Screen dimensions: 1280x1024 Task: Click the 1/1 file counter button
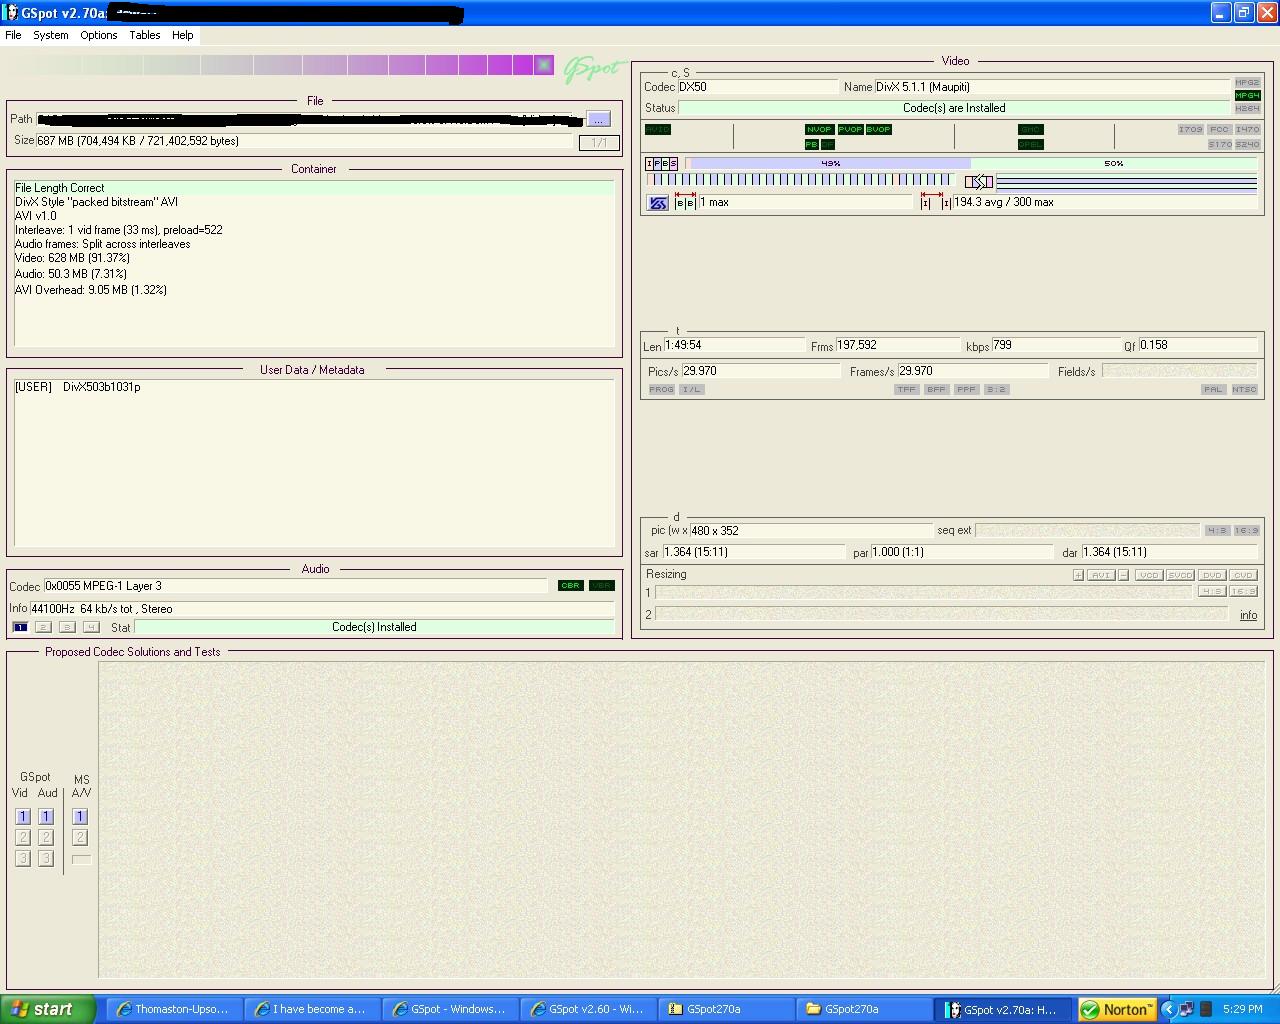point(599,142)
